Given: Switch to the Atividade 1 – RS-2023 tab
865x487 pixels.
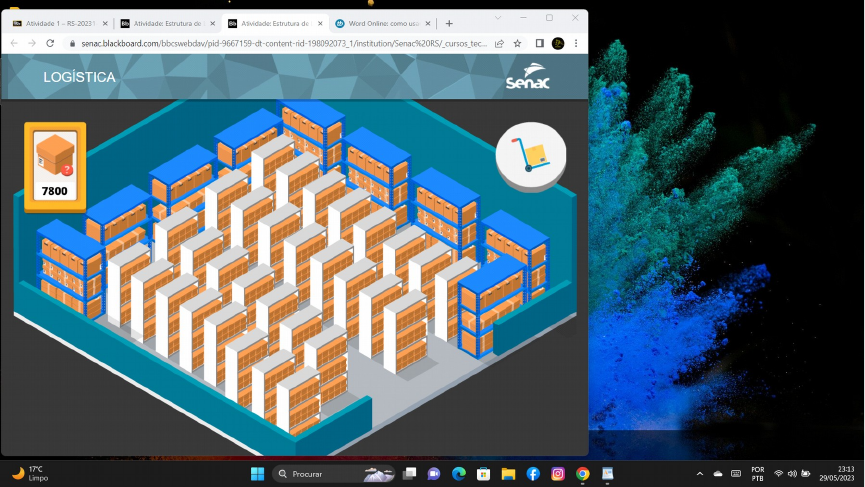Looking at the screenshot, I should pyautogui.click(x=56, y=23).
